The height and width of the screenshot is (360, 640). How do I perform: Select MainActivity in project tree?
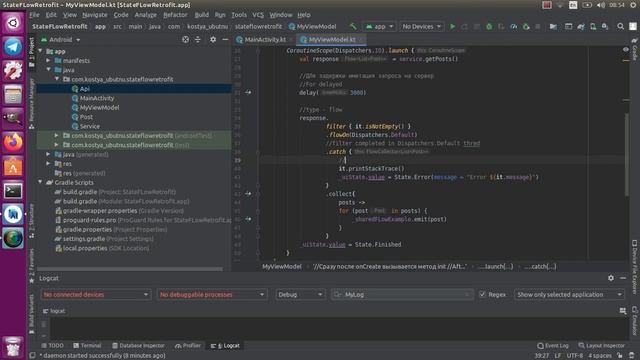pyautogui.click(x=97, y=98)
